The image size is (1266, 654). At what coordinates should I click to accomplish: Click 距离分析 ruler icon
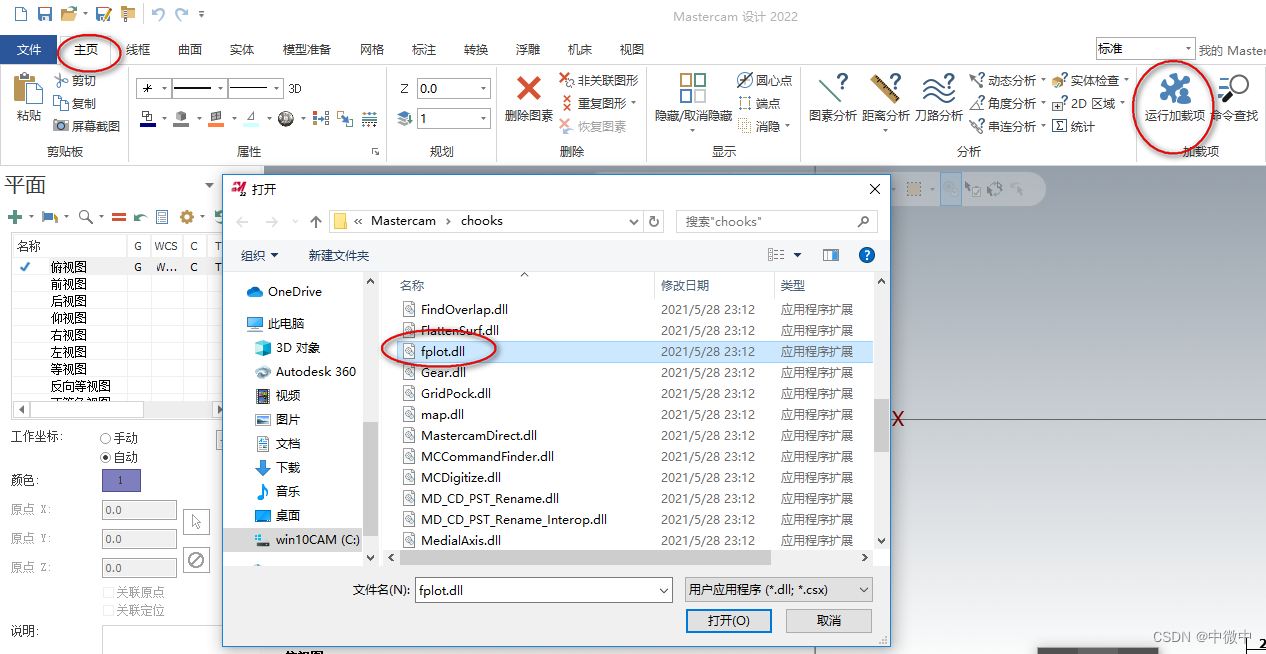(886, 89)
